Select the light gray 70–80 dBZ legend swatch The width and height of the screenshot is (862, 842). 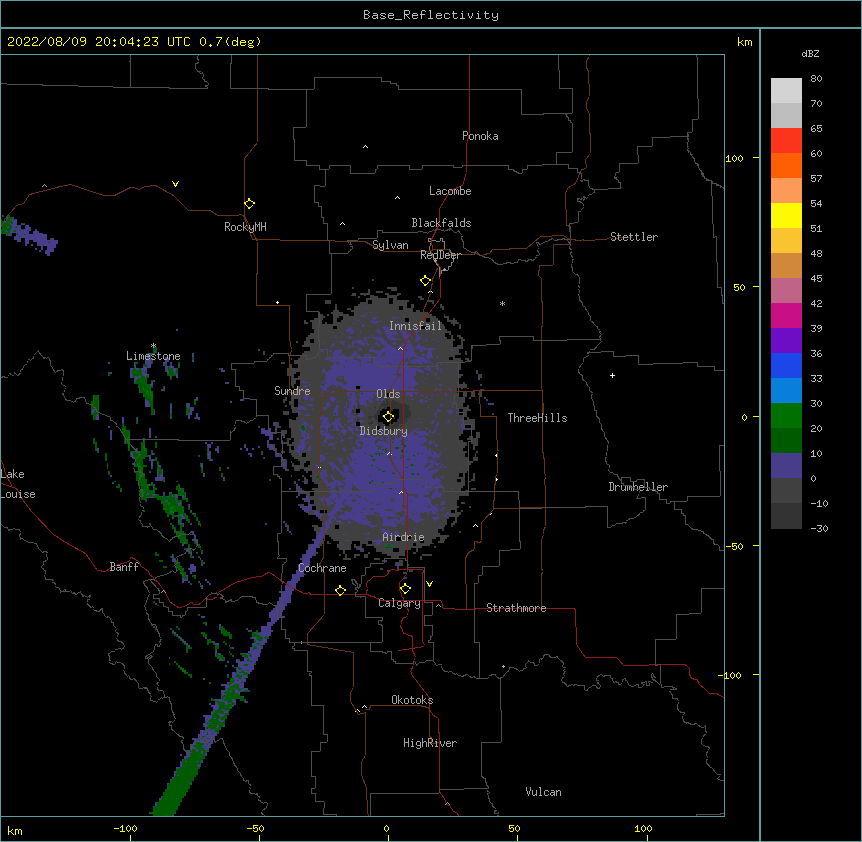(x=786, y=90)
